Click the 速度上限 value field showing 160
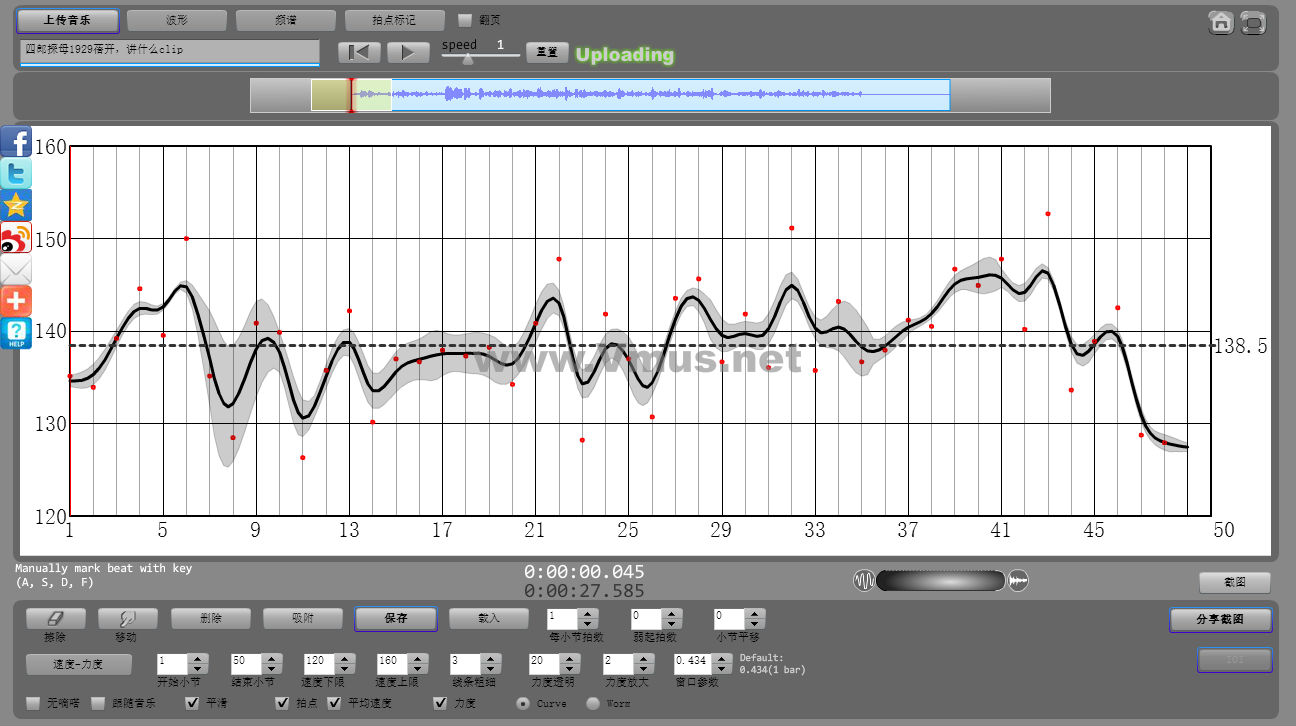The width and height of the screenshot is (1296, 726). pos(393,663)
